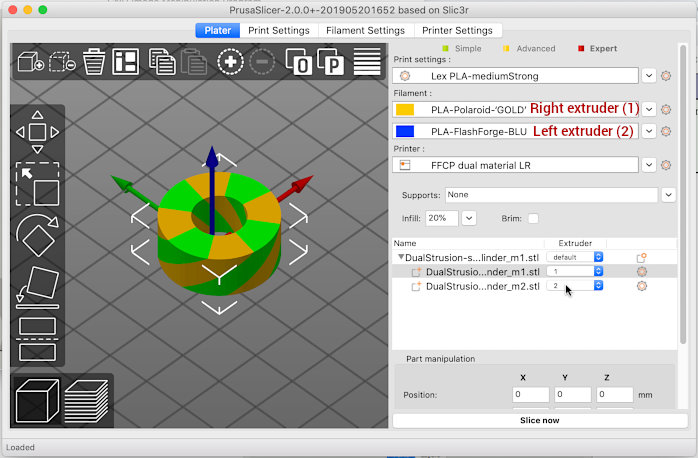Viewport: 698px width, 458px height.
Task: Click the torus model in the 3D view
Action: tap(219, 234)
